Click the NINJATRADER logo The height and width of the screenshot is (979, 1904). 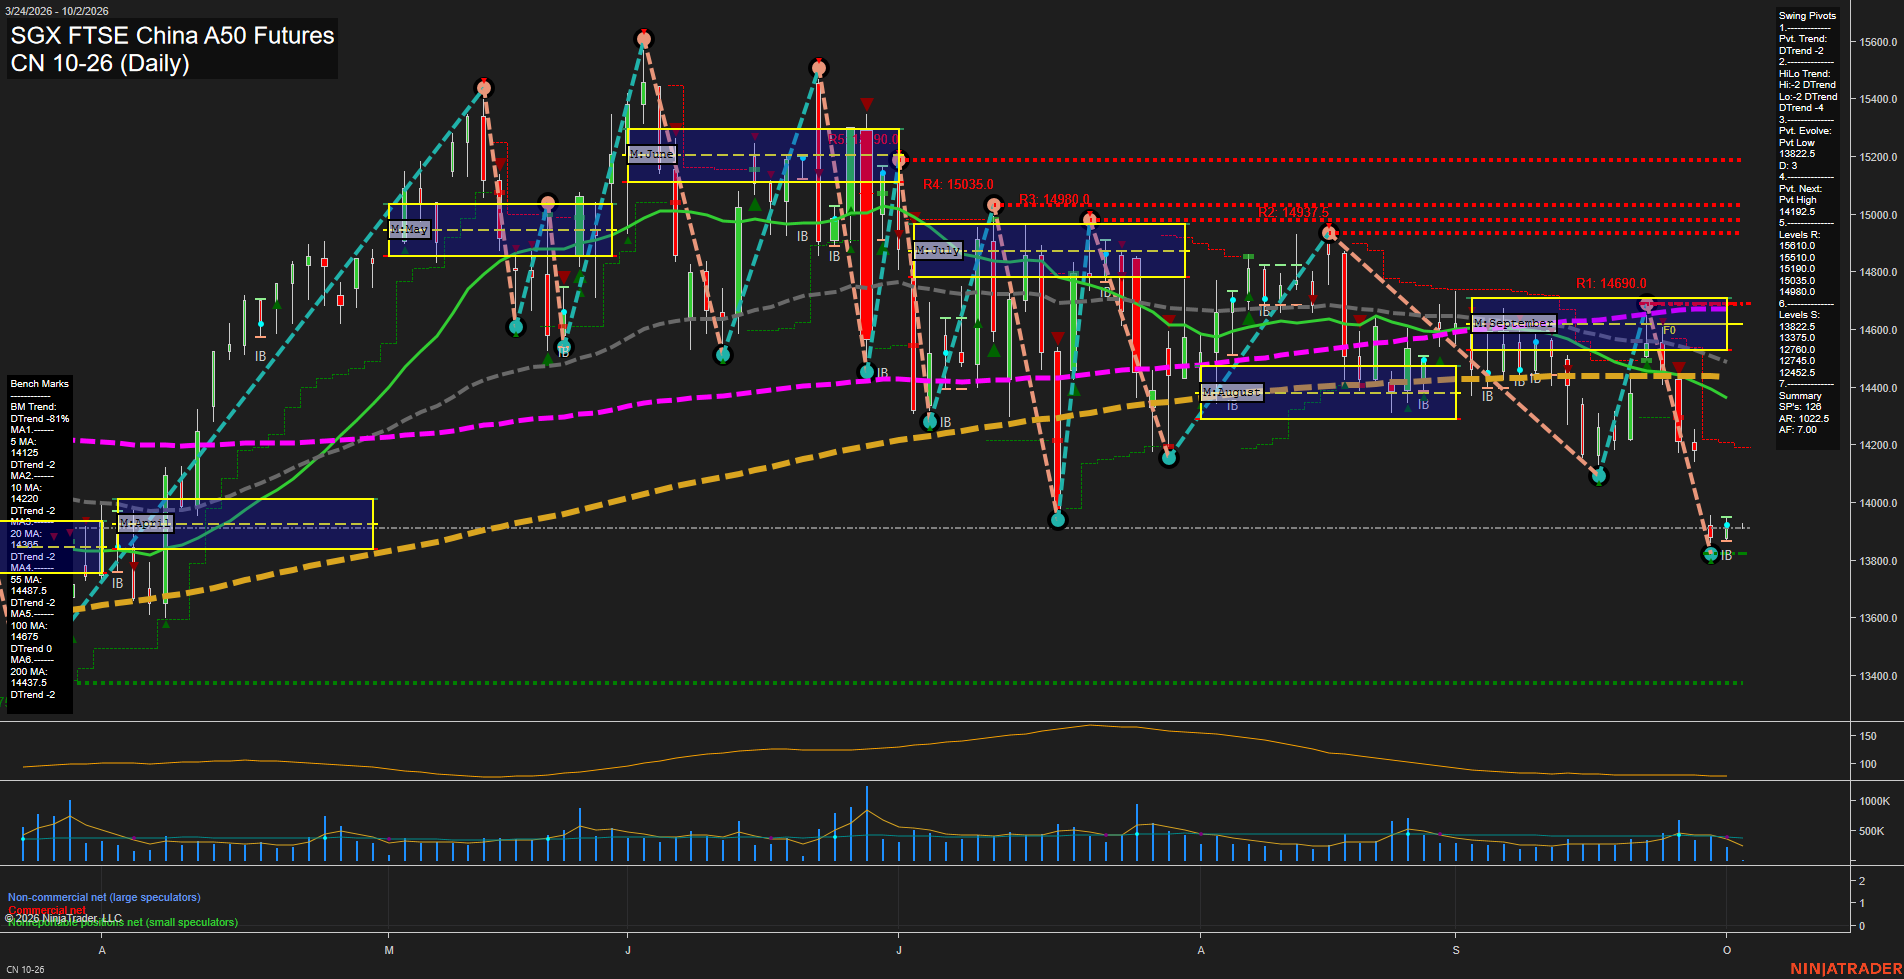click(x=1845, y=969)
